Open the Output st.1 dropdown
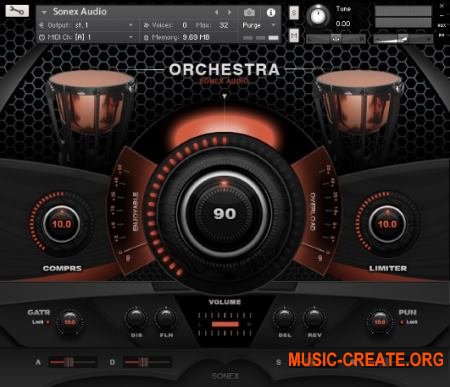This screenshot has width=450, height=387. tap(86, 25)
